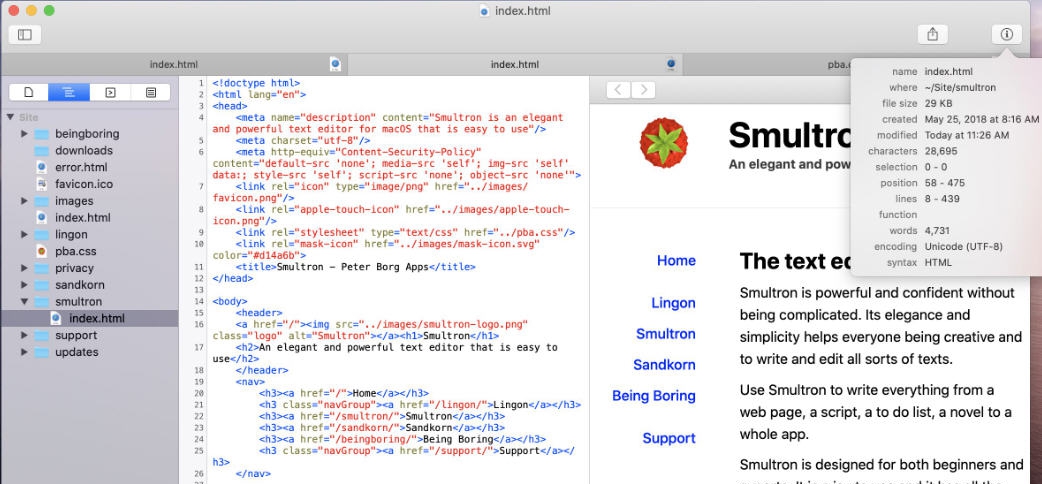Expand the updates folder
Screen dimensions: 1042x484
point(25,352)
